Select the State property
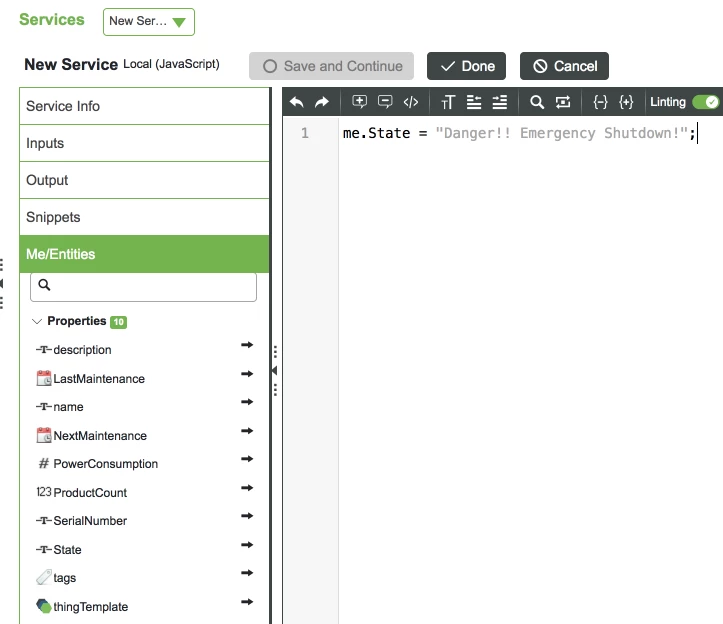The height and width of the screenshot is (624, 723). tap(67, 550)
